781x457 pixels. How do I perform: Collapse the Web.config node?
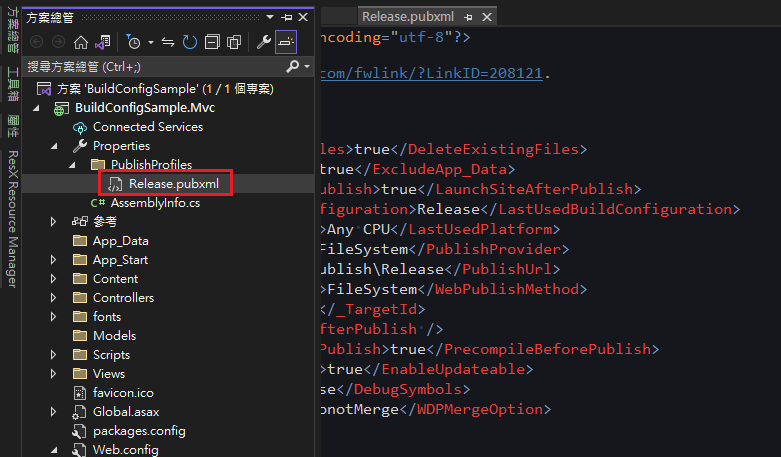[x=54, y=450]
